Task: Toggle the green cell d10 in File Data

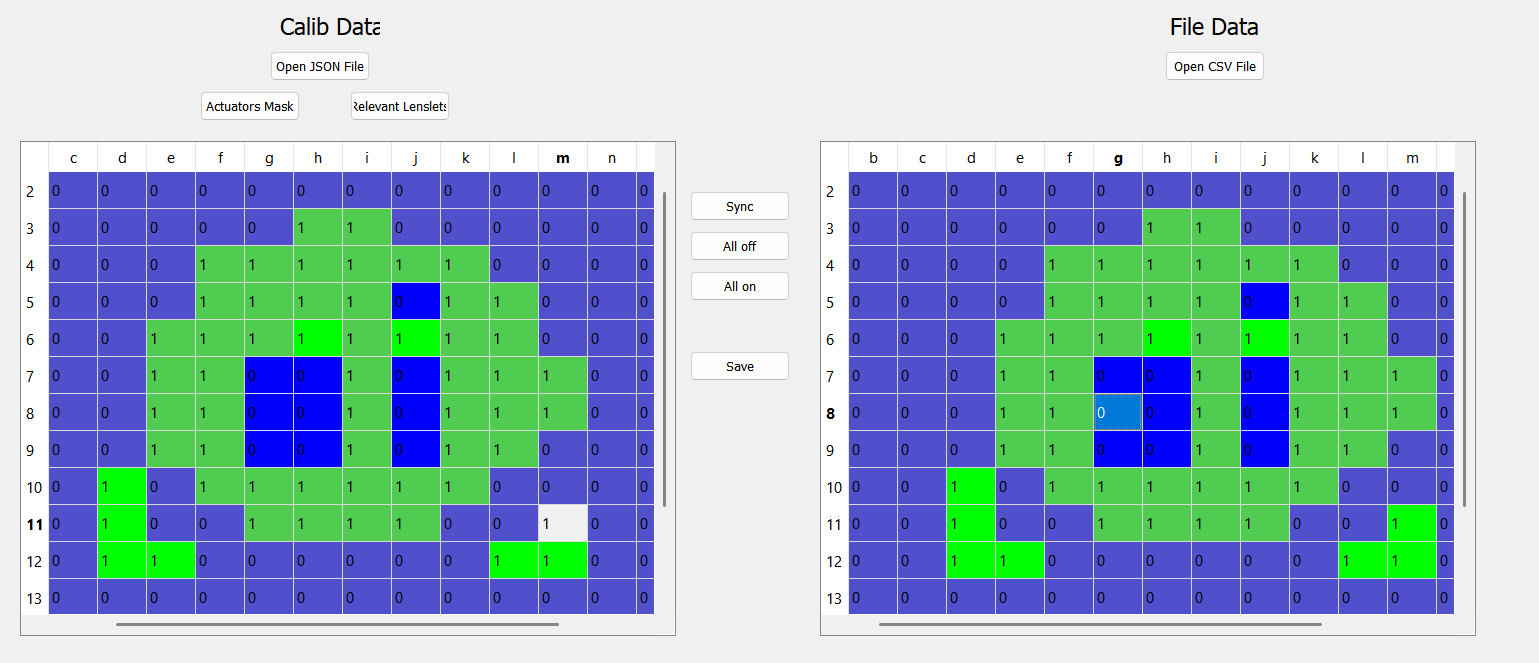Action: [970, 487]
